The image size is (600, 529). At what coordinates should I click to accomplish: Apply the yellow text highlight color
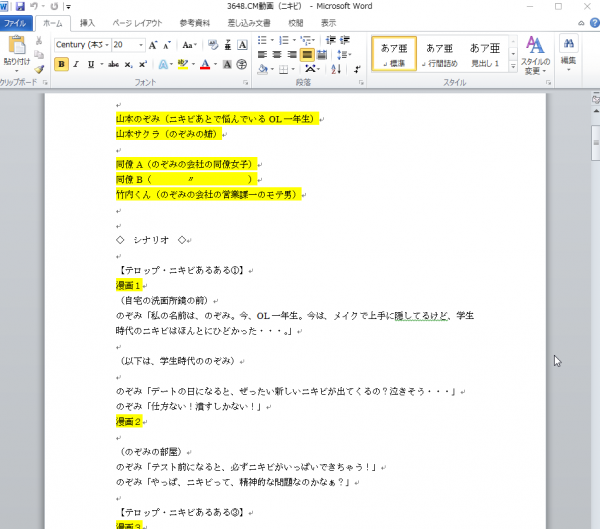183,64
